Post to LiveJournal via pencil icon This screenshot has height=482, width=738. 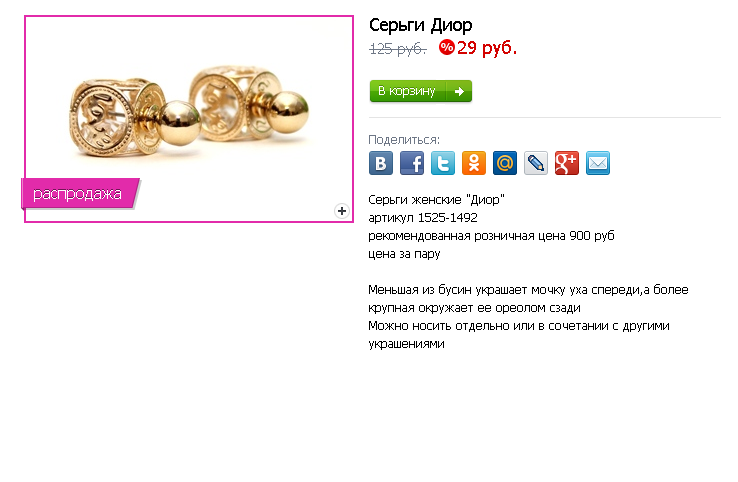[x=536, y=163]
